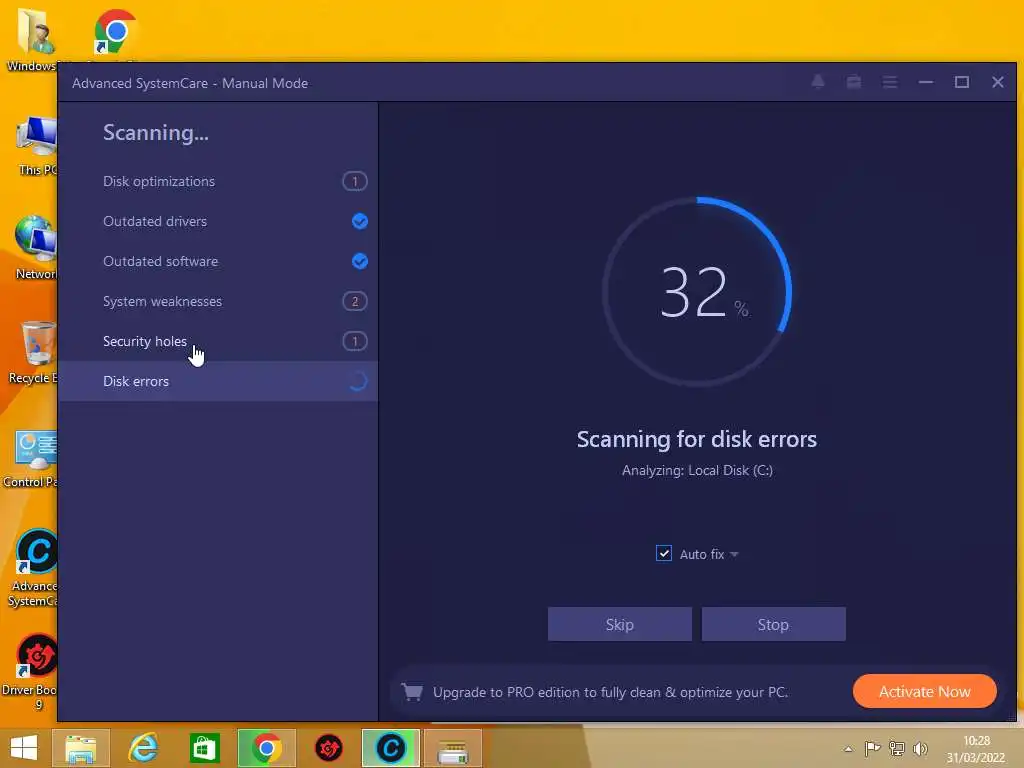Viewport: 1024px width, 768px height.
Task: Select the Control Panel desktop icon
Action: click(x=31, y=457)
